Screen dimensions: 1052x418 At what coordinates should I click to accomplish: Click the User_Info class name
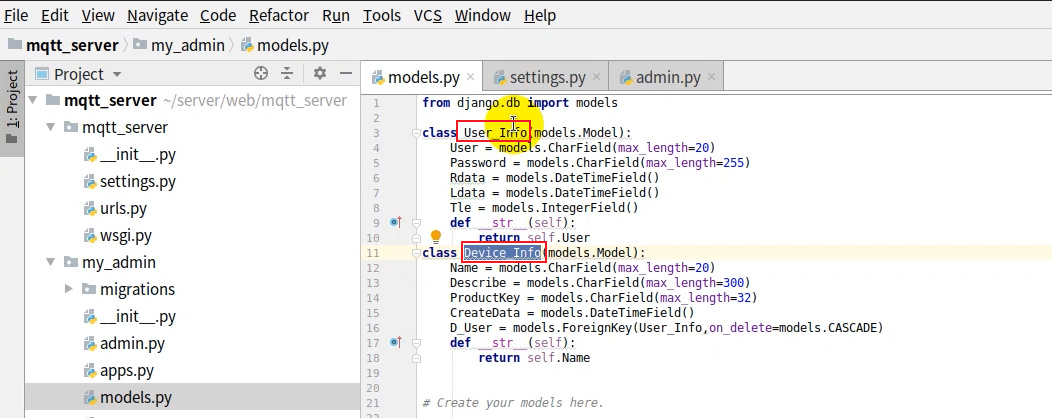click(x=495, y=133)
